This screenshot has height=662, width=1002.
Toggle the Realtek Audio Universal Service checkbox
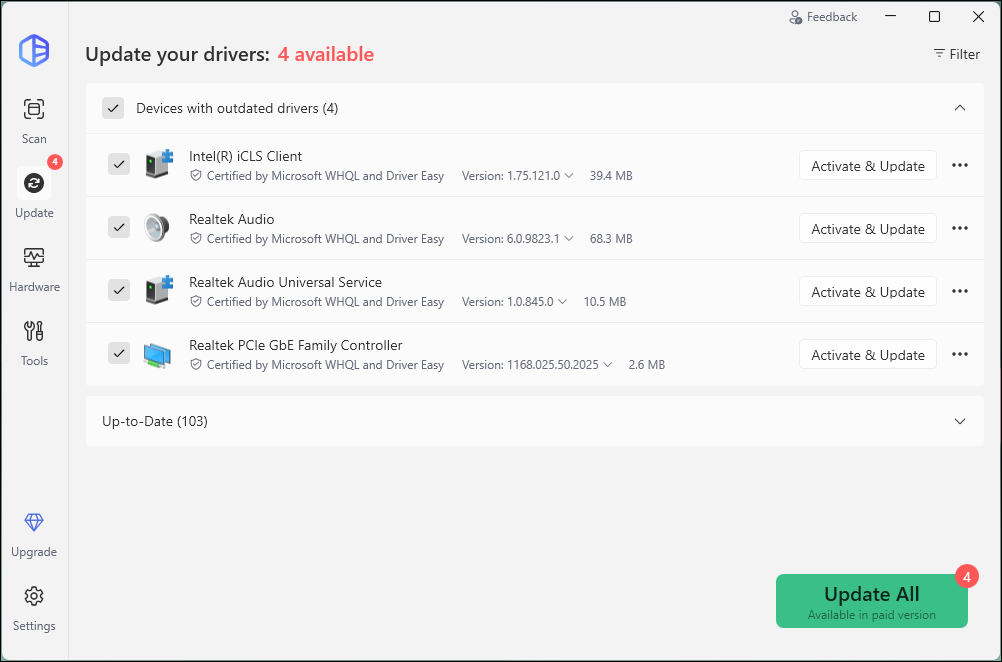(x=119, y=290)
